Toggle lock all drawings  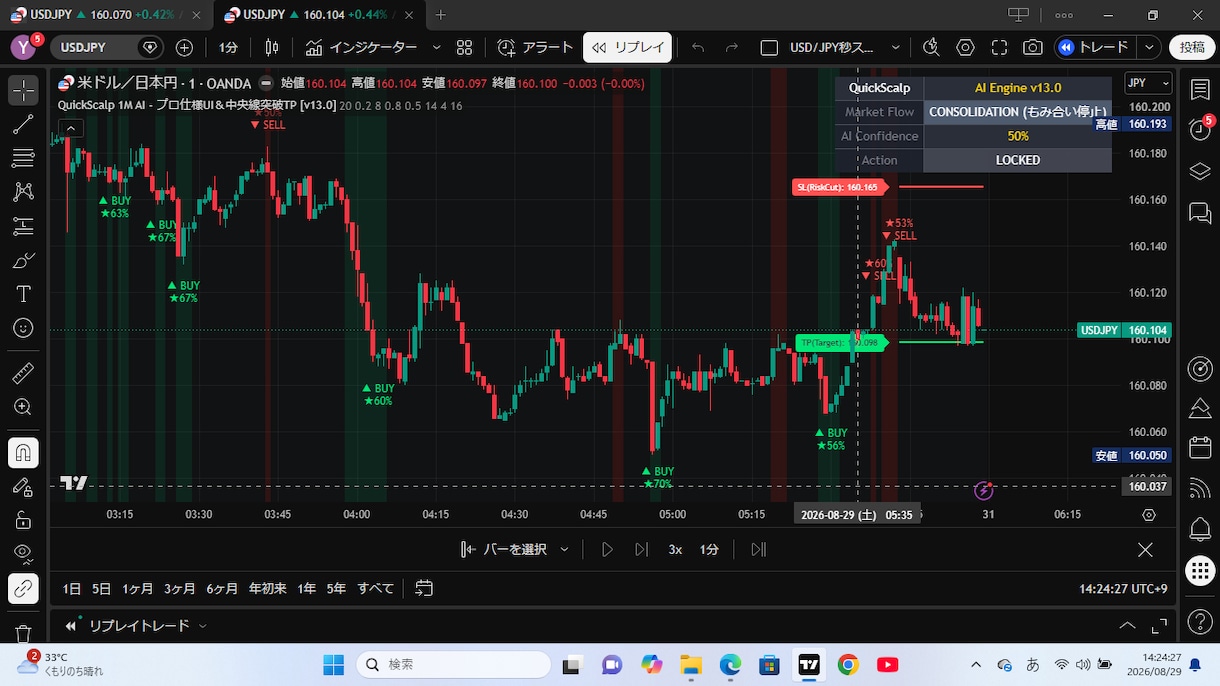coord(23,520)
